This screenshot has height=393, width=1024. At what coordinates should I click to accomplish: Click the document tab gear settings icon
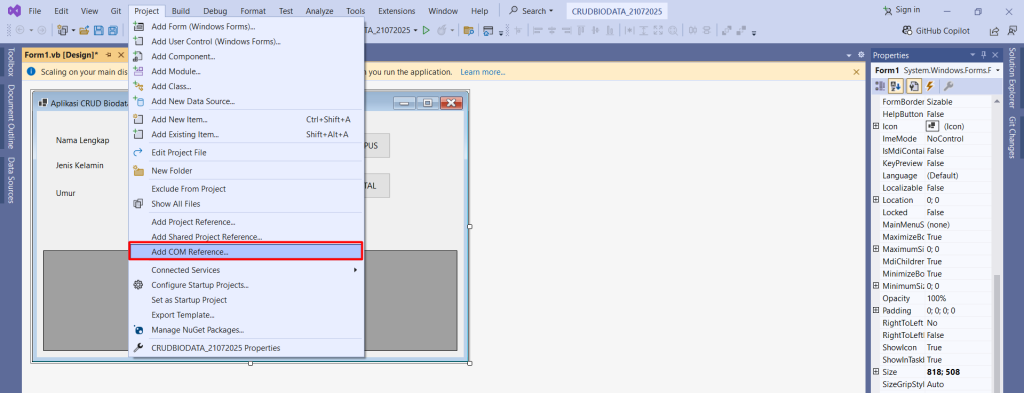(x=861, y=55)
